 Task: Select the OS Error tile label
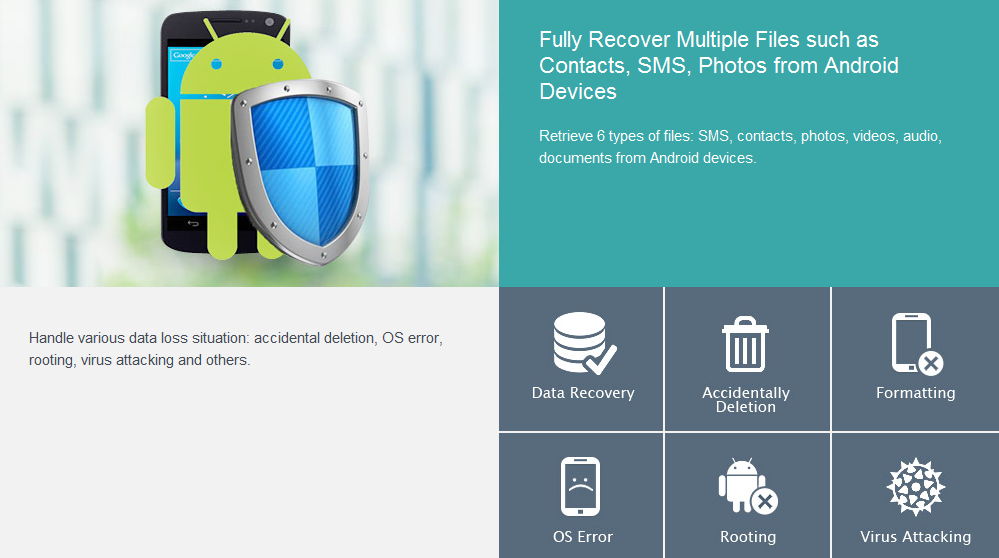(583, 537)
